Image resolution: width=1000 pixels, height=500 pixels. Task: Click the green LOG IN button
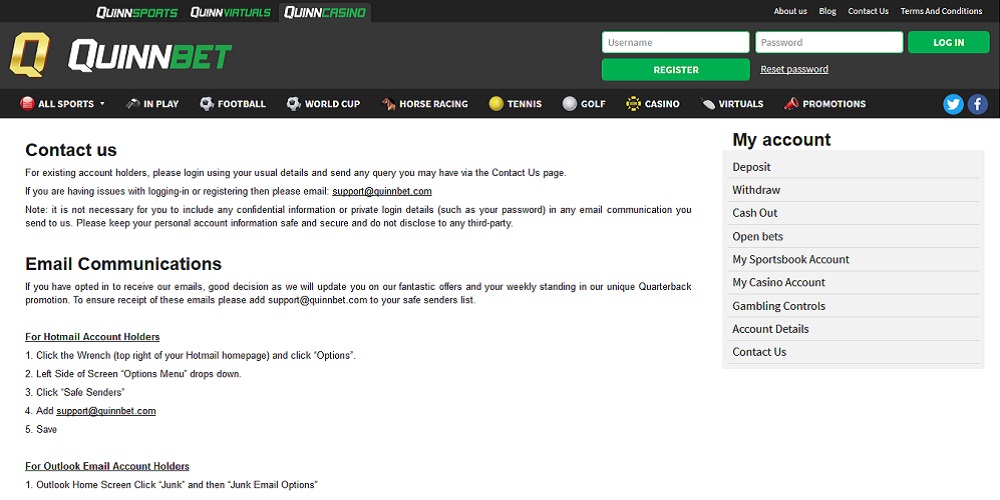point(948,42)
